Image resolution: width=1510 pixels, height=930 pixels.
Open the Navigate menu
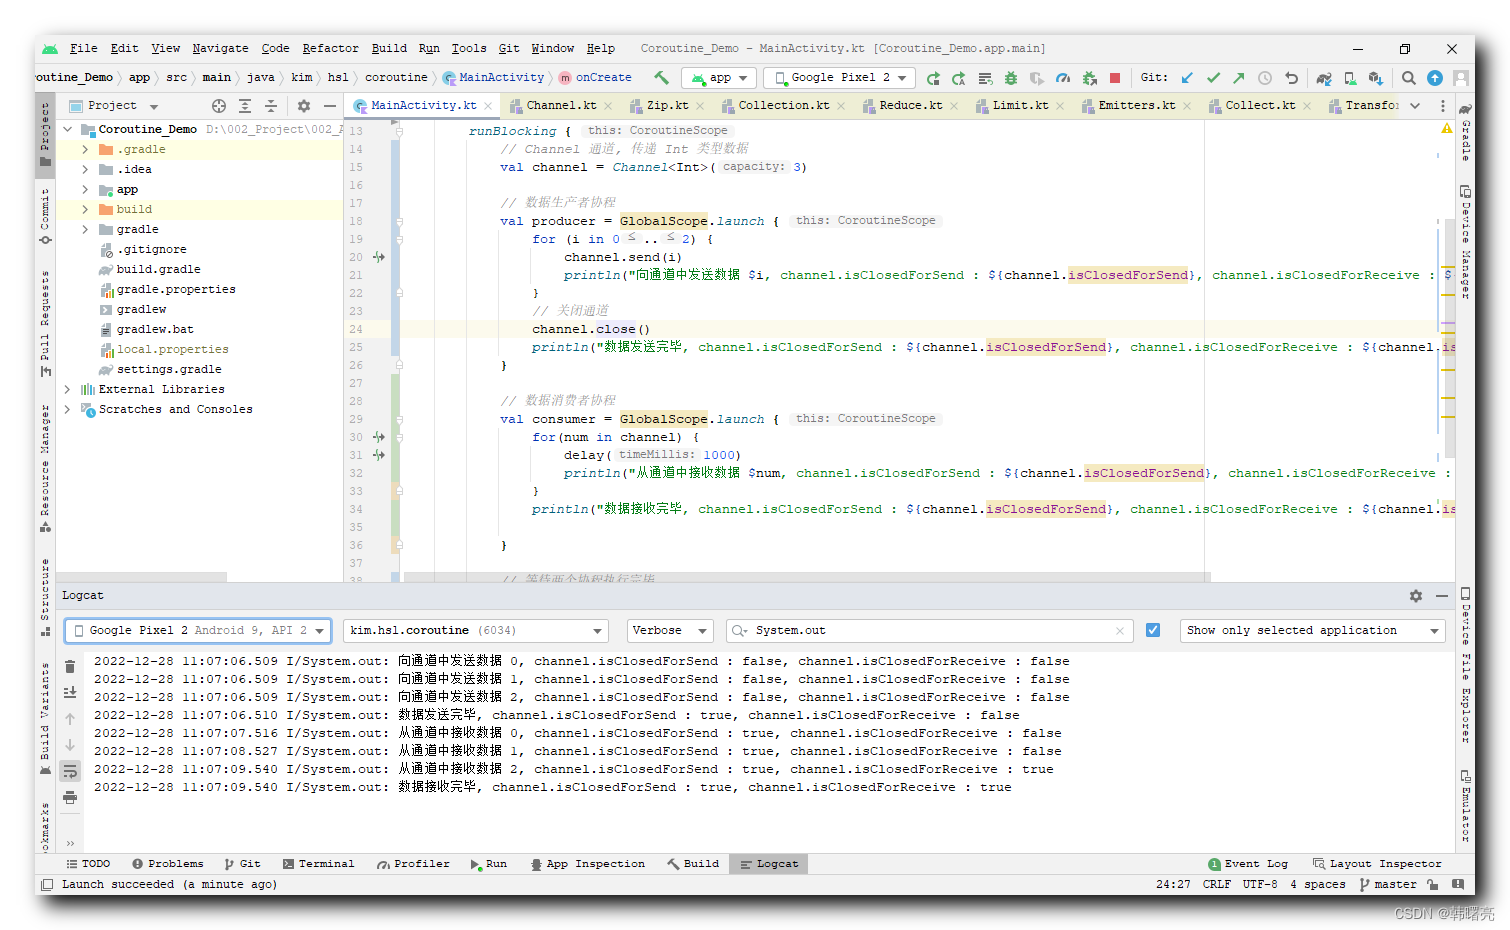click(x=220, y=48)
